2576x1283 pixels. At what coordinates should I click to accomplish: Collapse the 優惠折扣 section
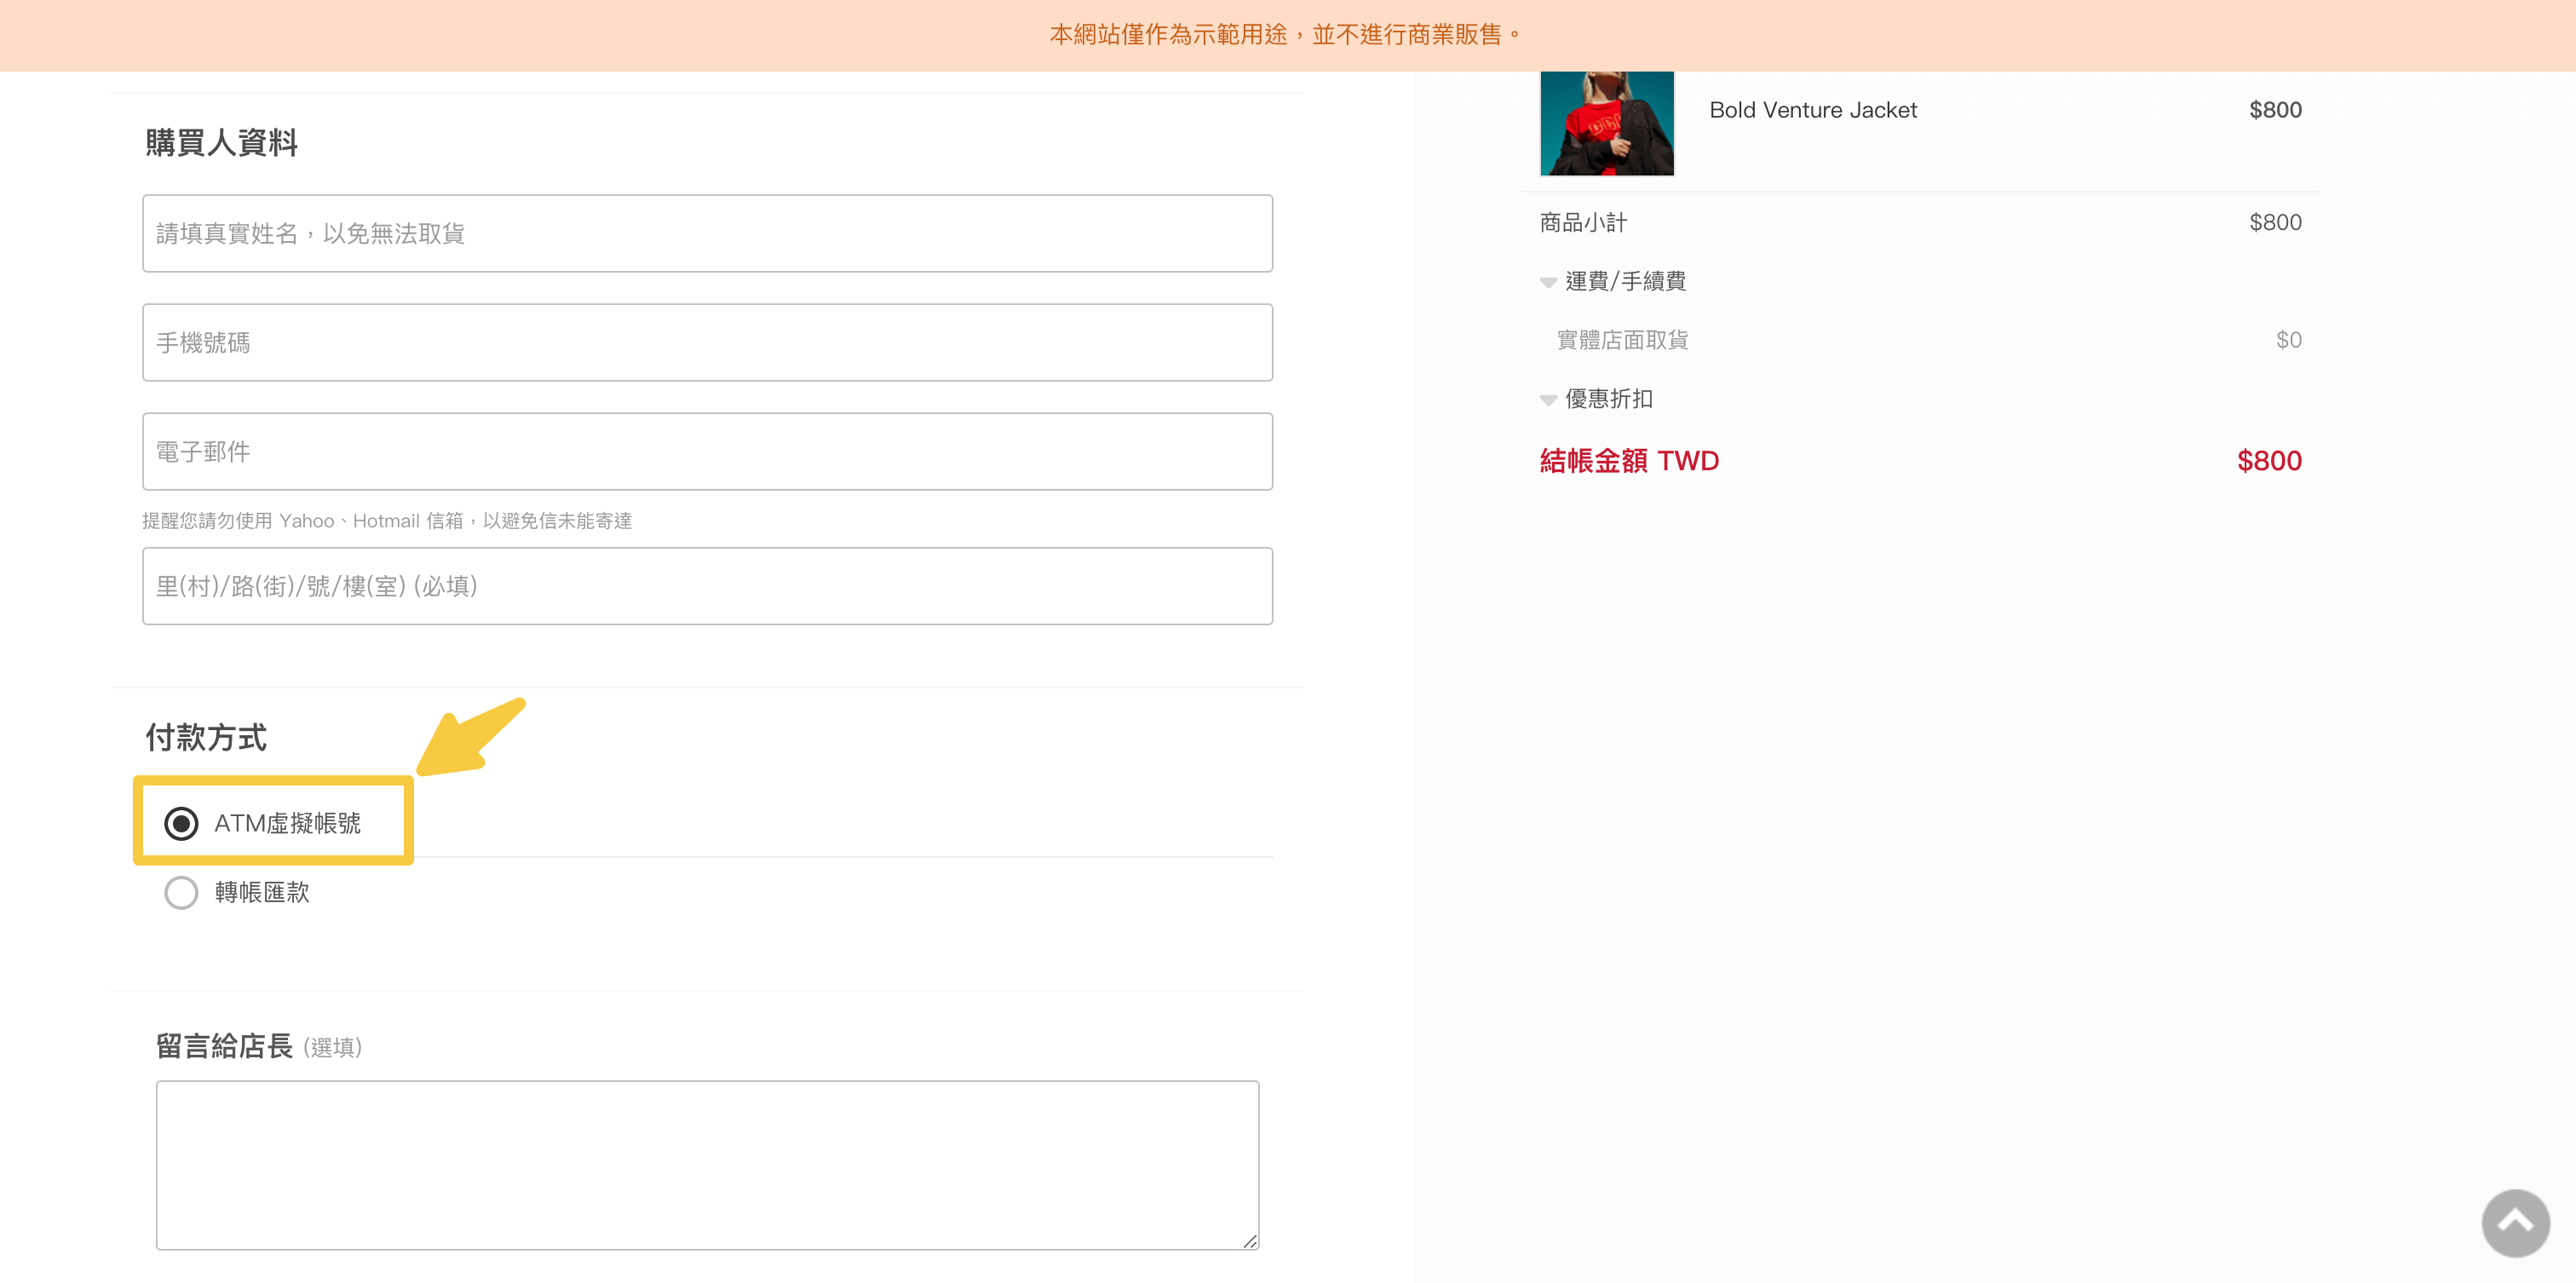(x=1596, y=399)
